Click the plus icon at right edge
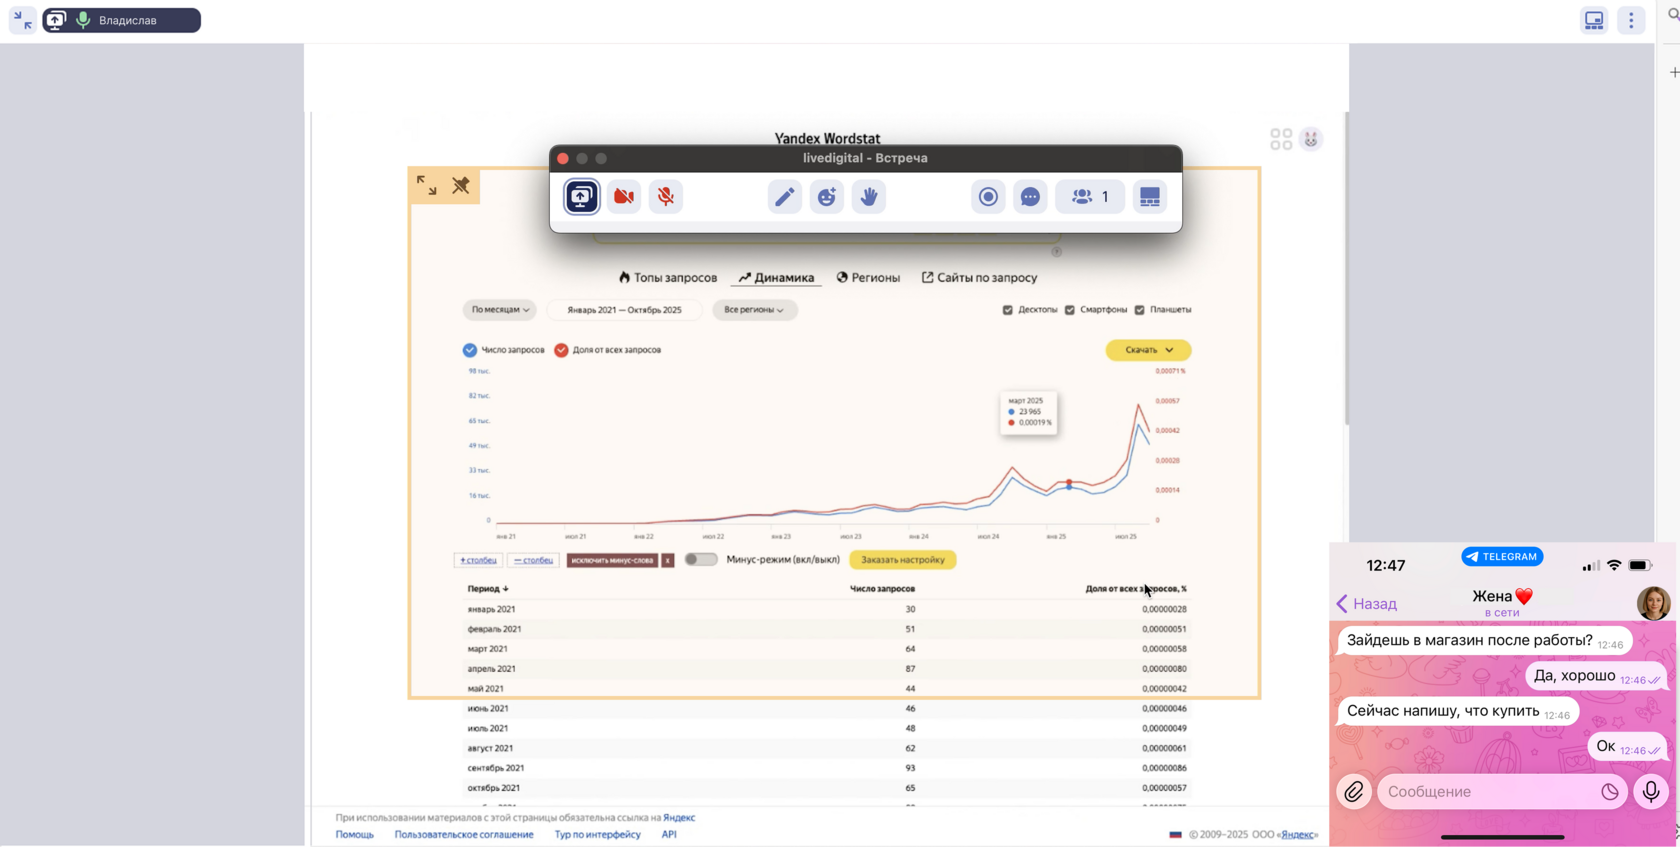The height and width of the screenshot is (847, 1680). (x=1674, y=72)
